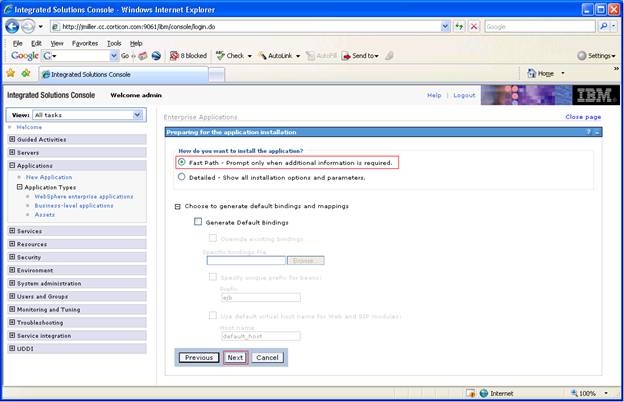Open the File menu

coord(18,43)
